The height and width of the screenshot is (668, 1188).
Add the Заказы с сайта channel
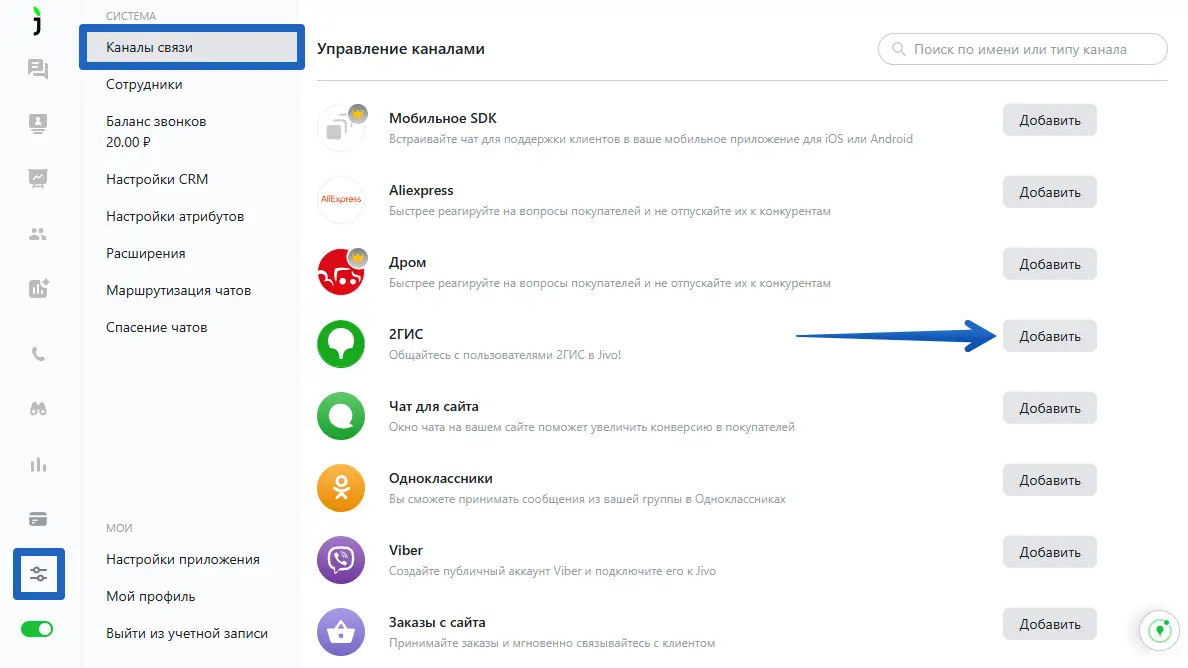1049,623
